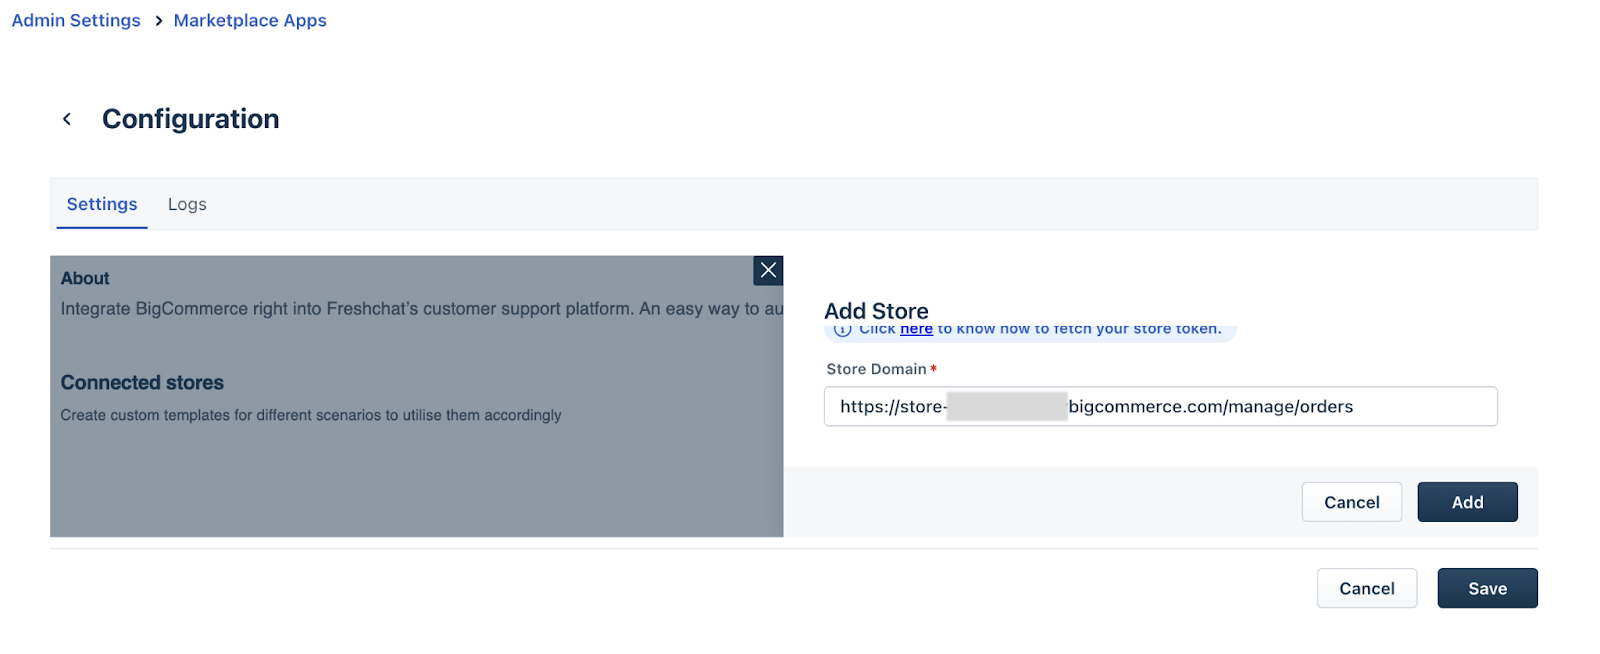Click the Add Store title
The image size is (1600, 654).
[876, 311]
